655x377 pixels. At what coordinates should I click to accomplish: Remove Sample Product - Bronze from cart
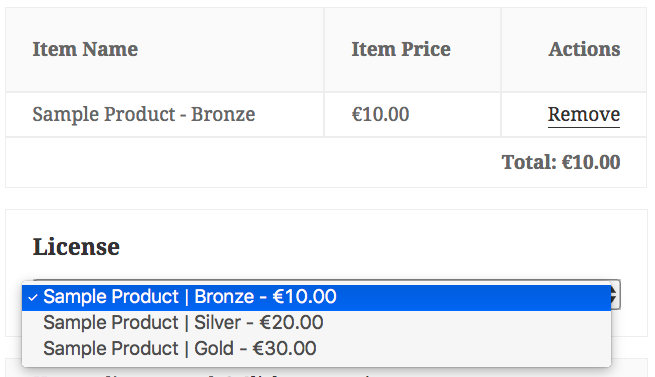(584, 114)
